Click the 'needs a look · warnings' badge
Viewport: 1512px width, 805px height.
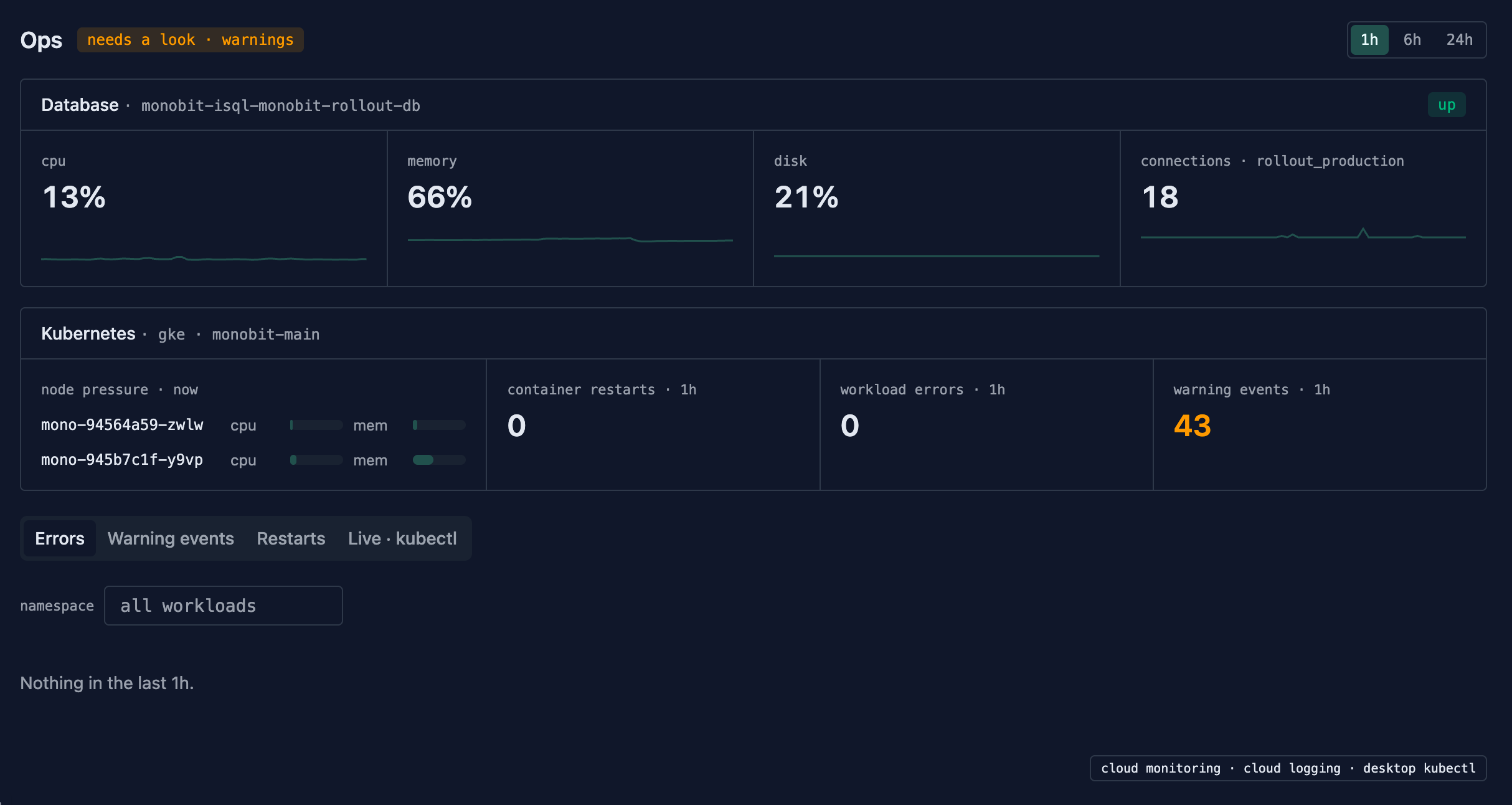(190, 40)
